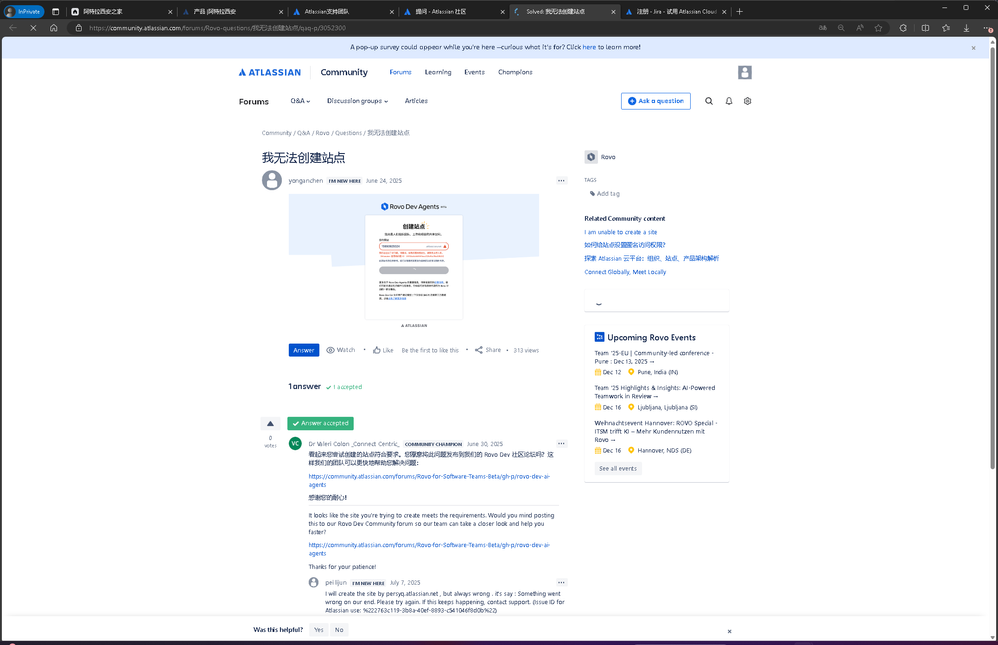Expand the Discussion groups dropdown
The image size is (998, 645).
click(x=357, y=101)
